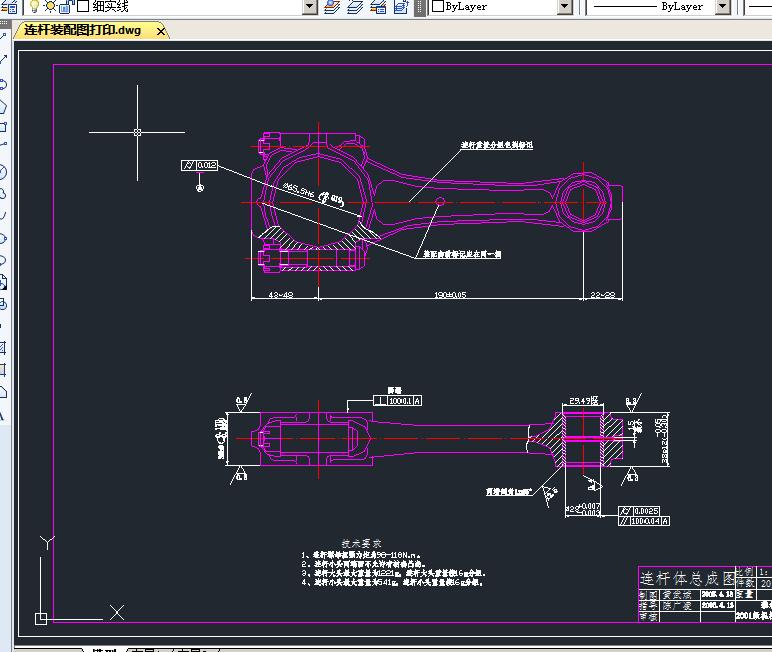The height and width of the screenshot is (652, 772).
Task: Select the 连杆体总成图 title block text
Action: click(x=687, y=578)
